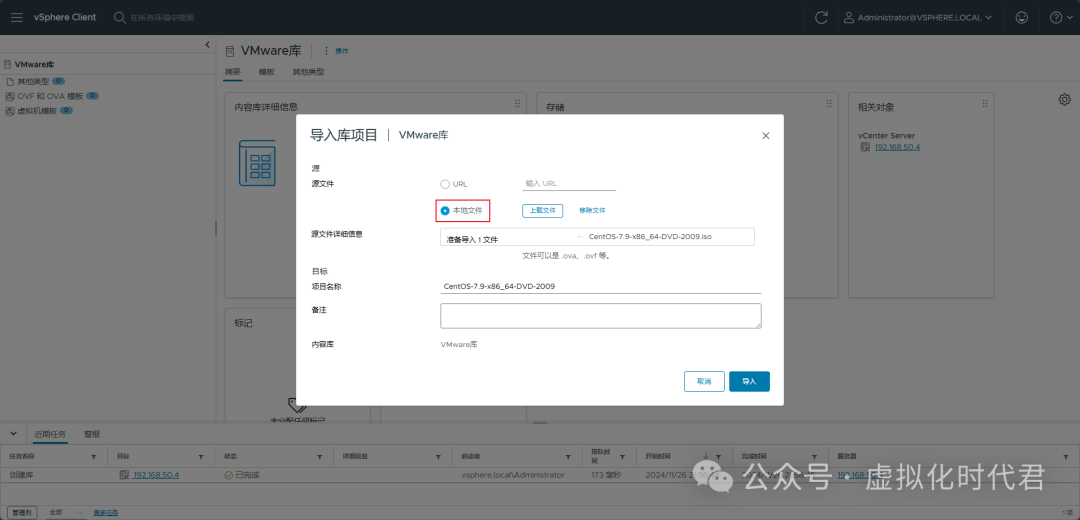Select VMware库 in the navigation tree

tap(34, 64)
